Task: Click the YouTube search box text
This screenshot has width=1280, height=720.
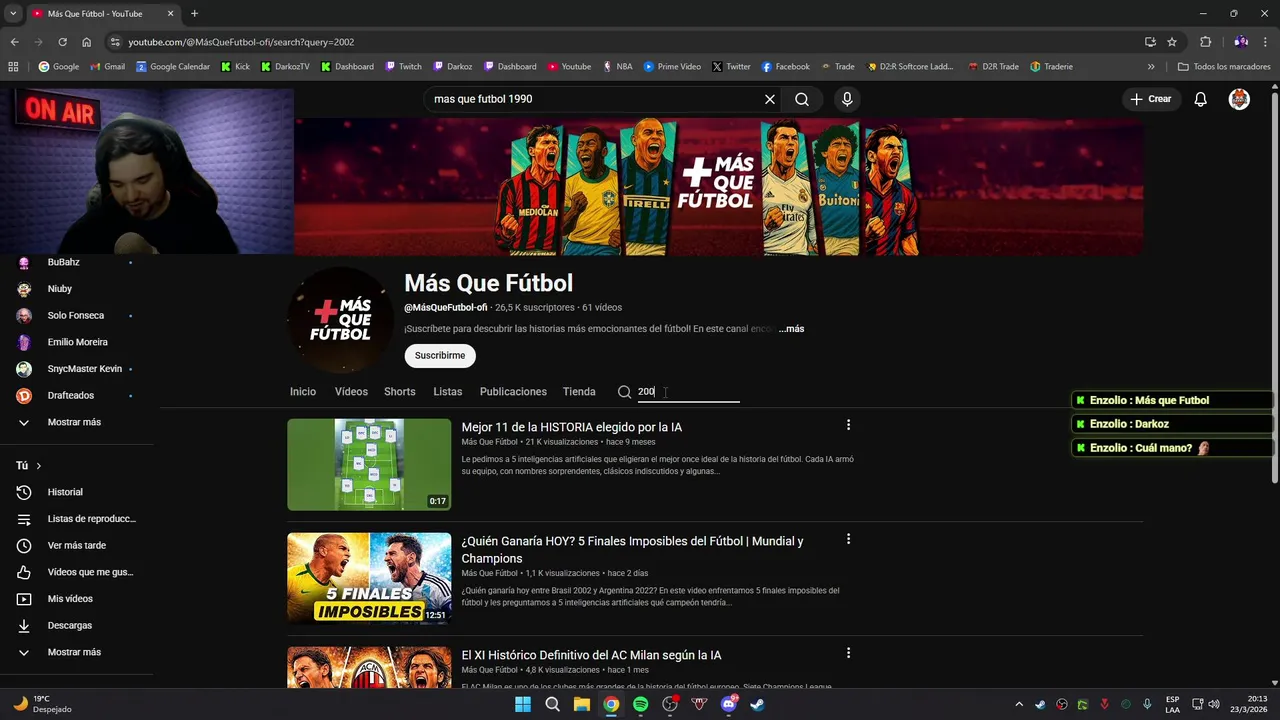Action: 483,99
